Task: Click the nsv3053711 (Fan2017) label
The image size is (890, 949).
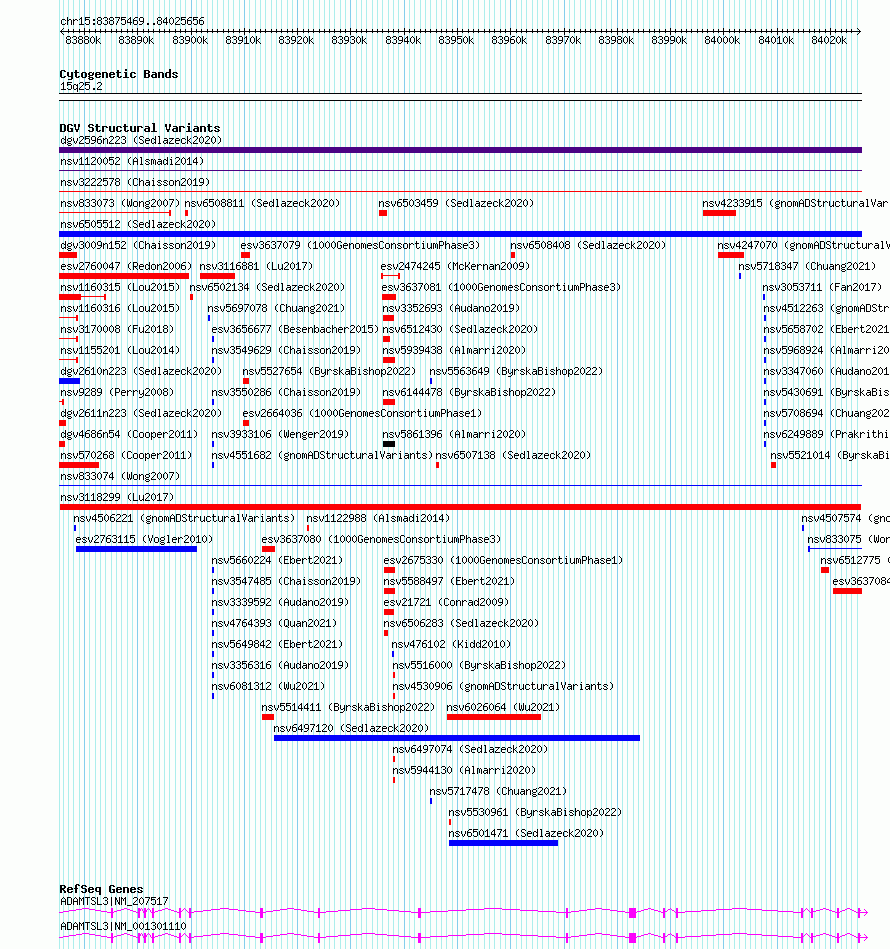Action: click(x=822, y=287)
